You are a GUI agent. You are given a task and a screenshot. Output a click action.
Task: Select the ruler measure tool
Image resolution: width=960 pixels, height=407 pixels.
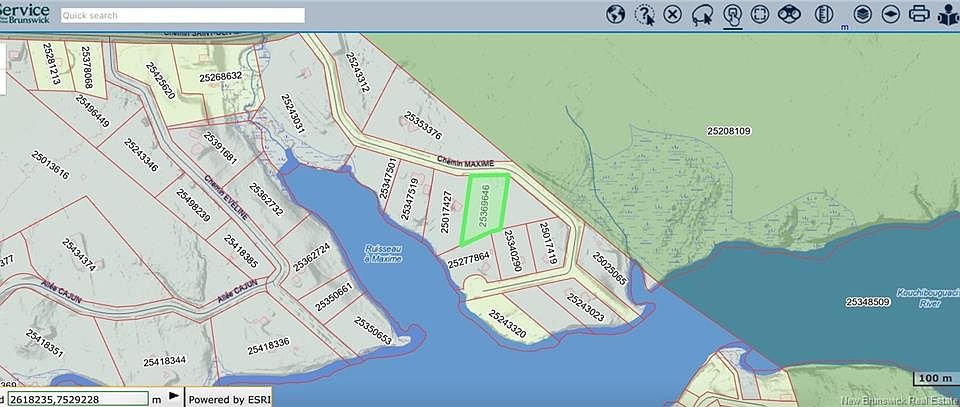pyautogui.click(x=825, y=14)
